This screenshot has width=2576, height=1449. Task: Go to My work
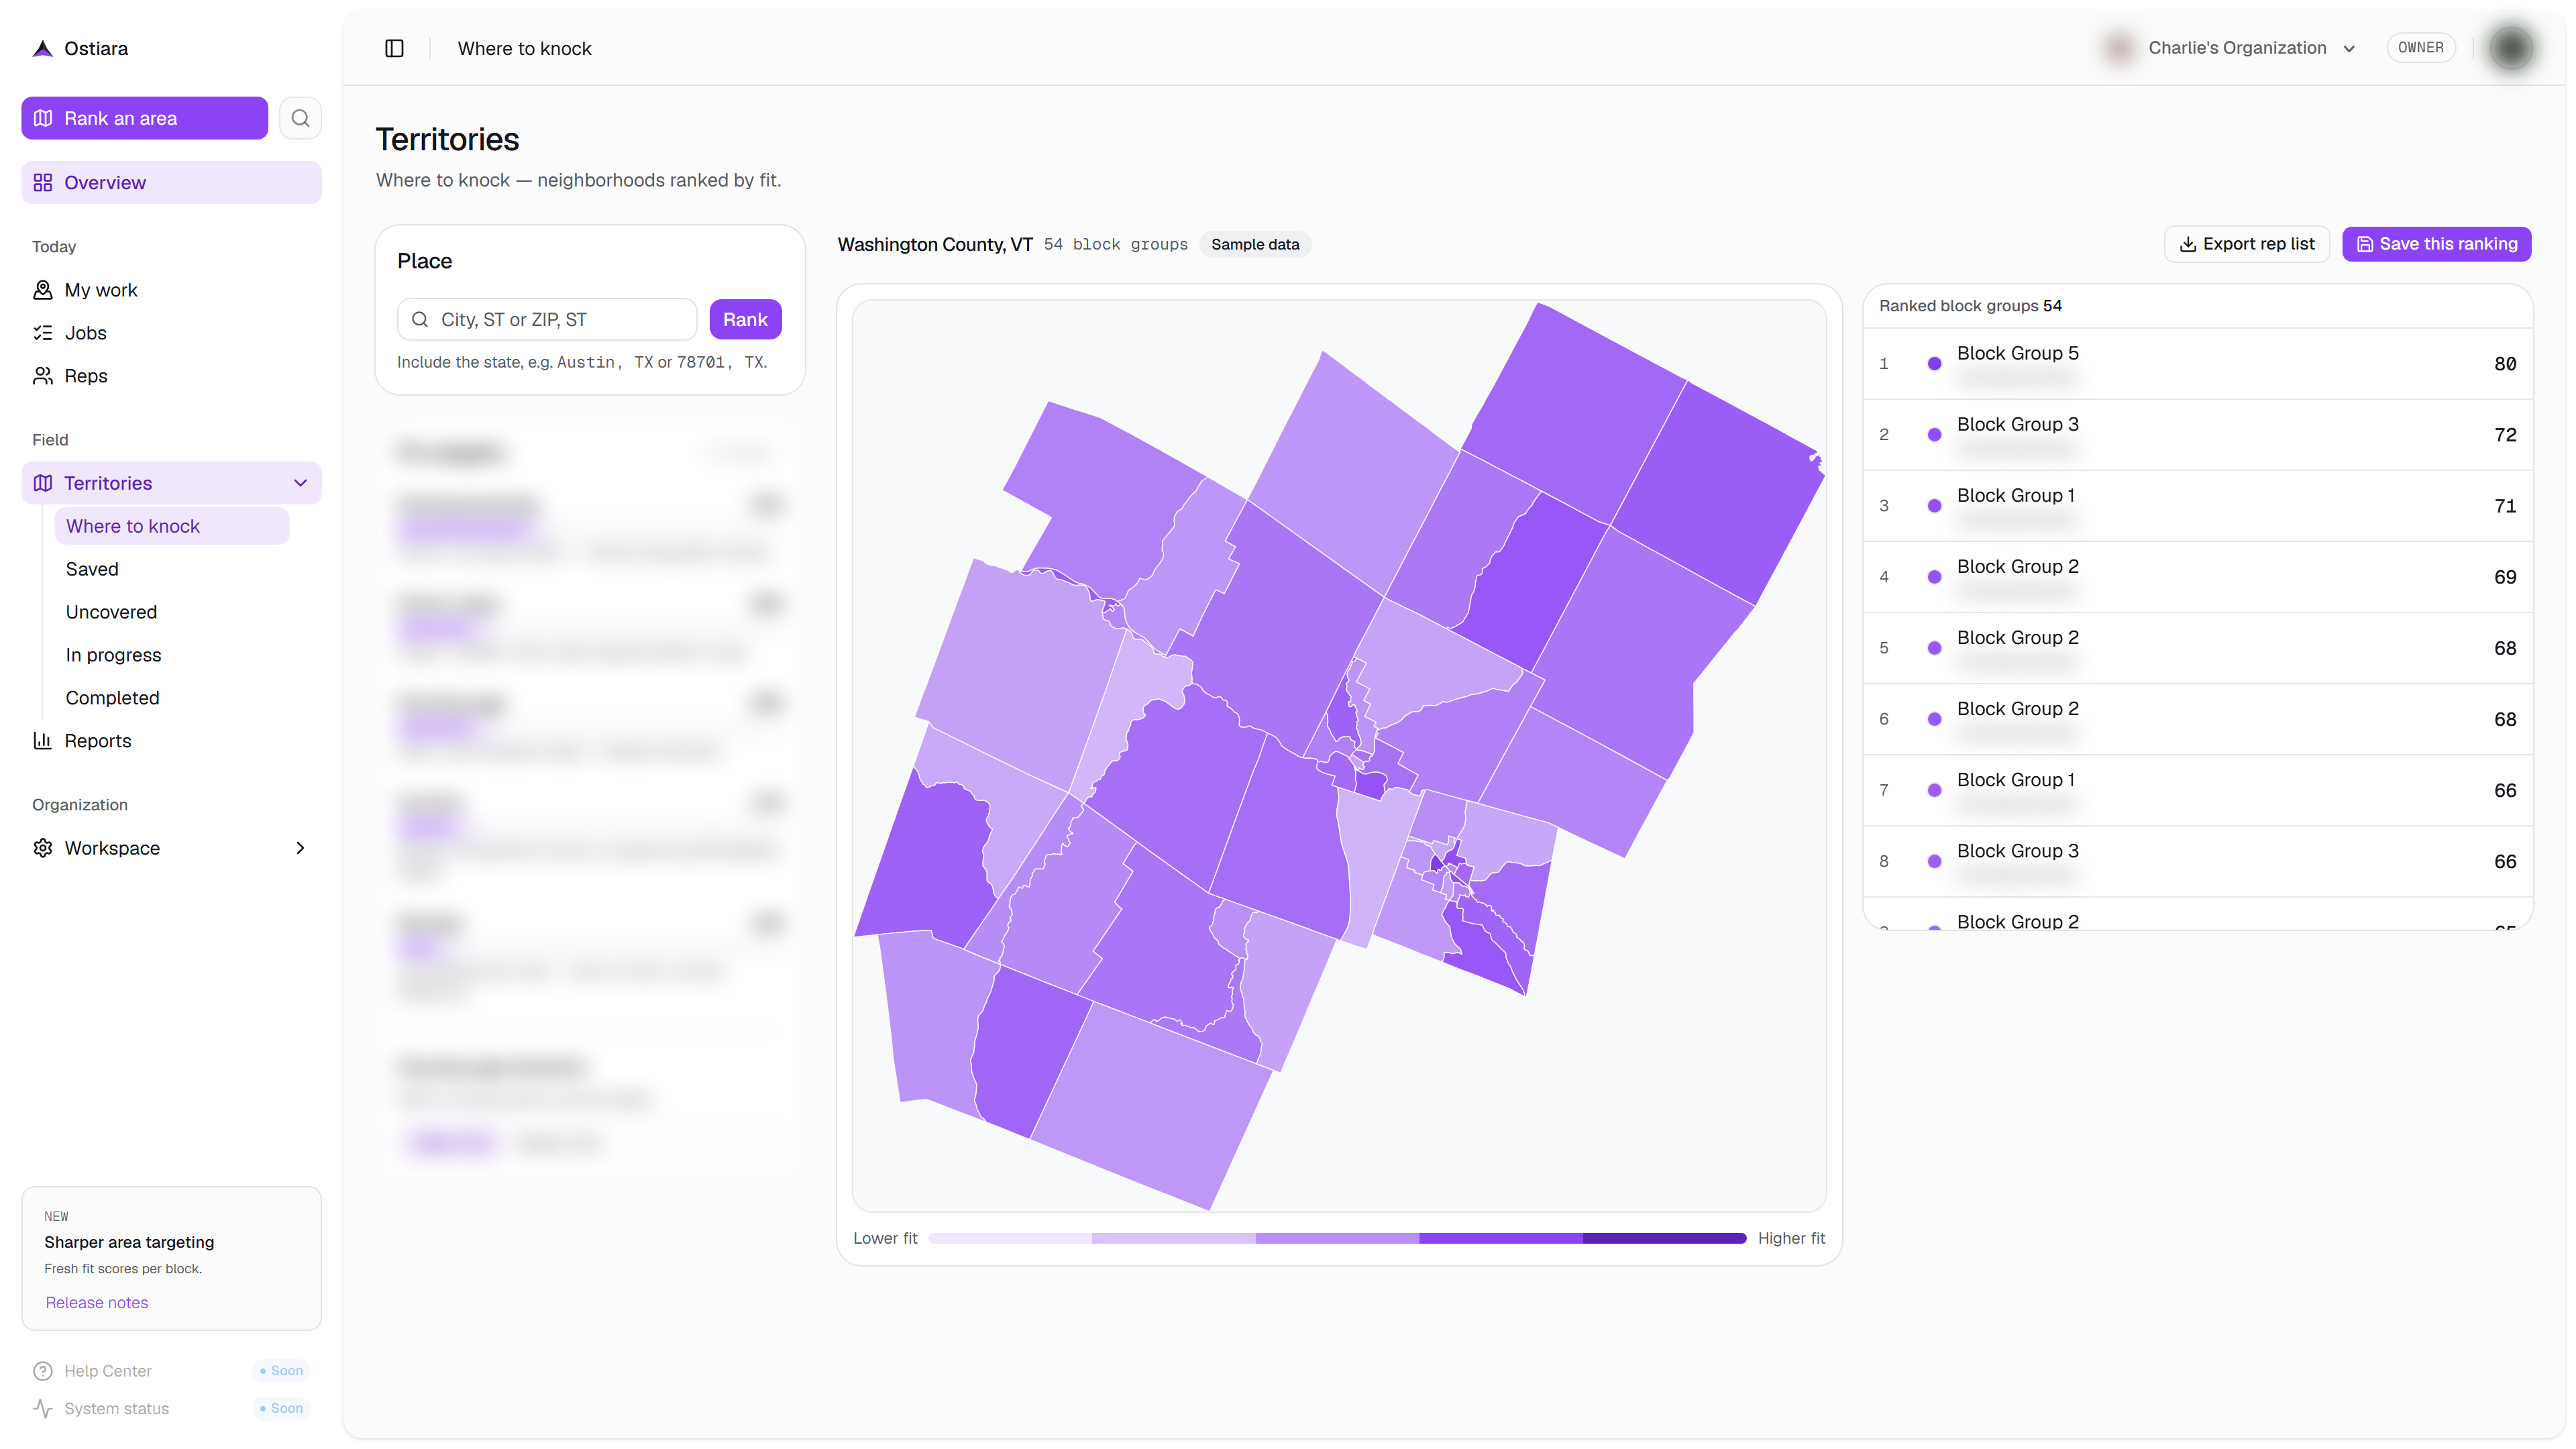[171, 290]
